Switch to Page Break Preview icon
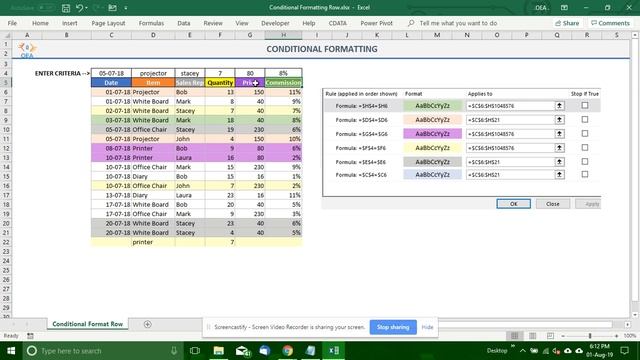This screenshot has height=360, width=640. pos(550,336)
